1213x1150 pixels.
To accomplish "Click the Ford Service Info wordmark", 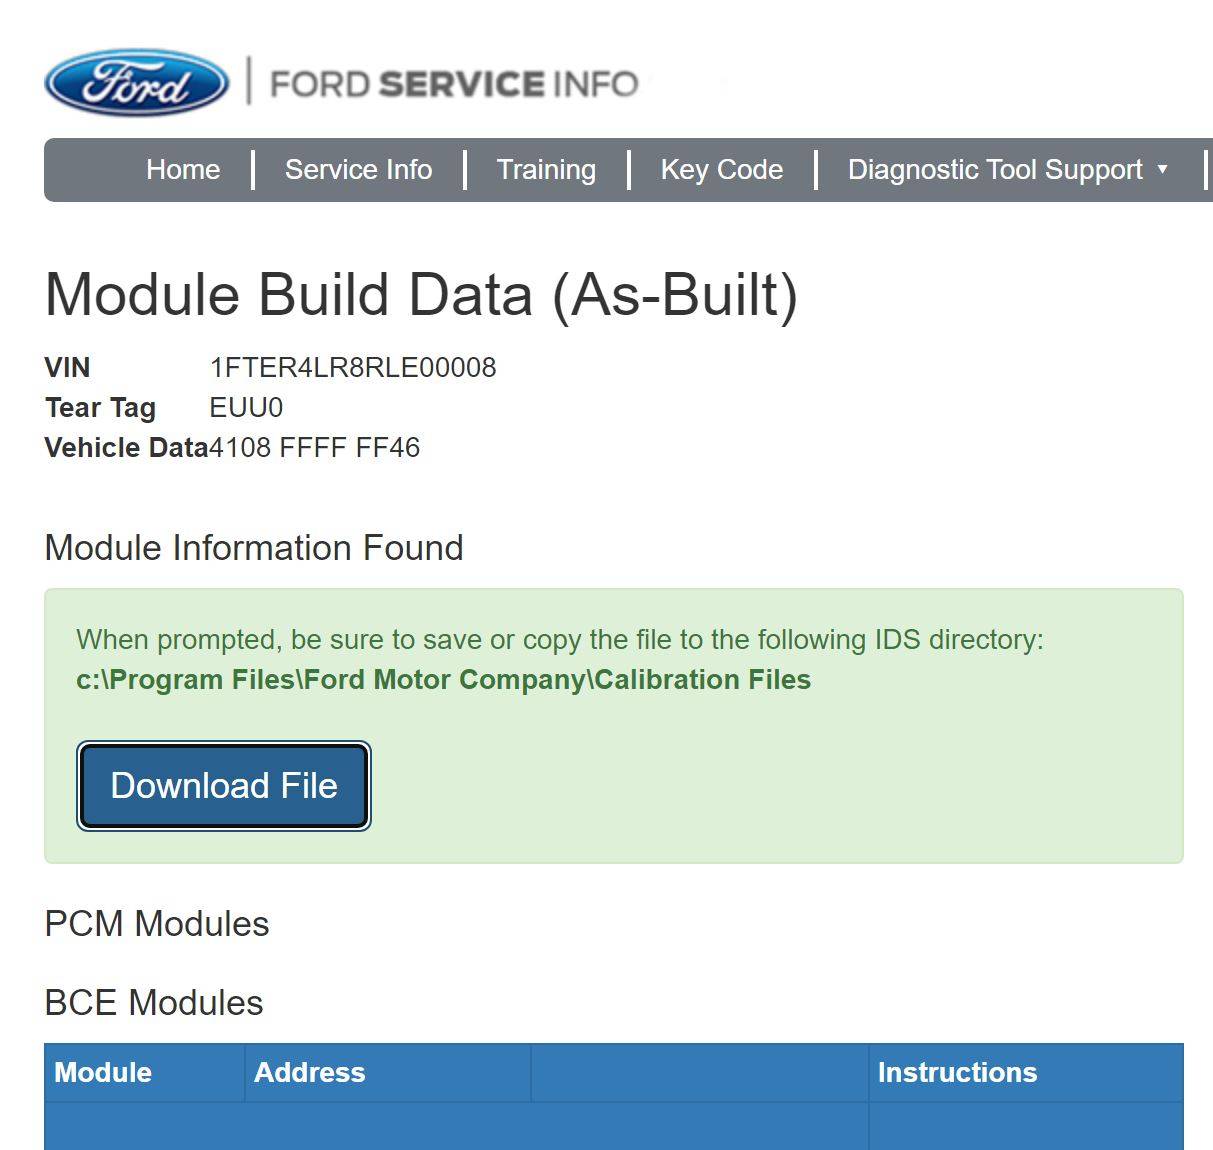I will tap(454, 84).
